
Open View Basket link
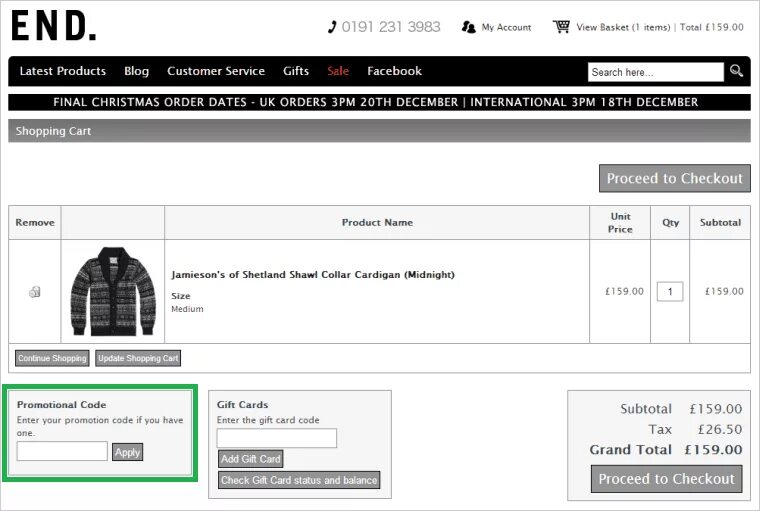623,27
